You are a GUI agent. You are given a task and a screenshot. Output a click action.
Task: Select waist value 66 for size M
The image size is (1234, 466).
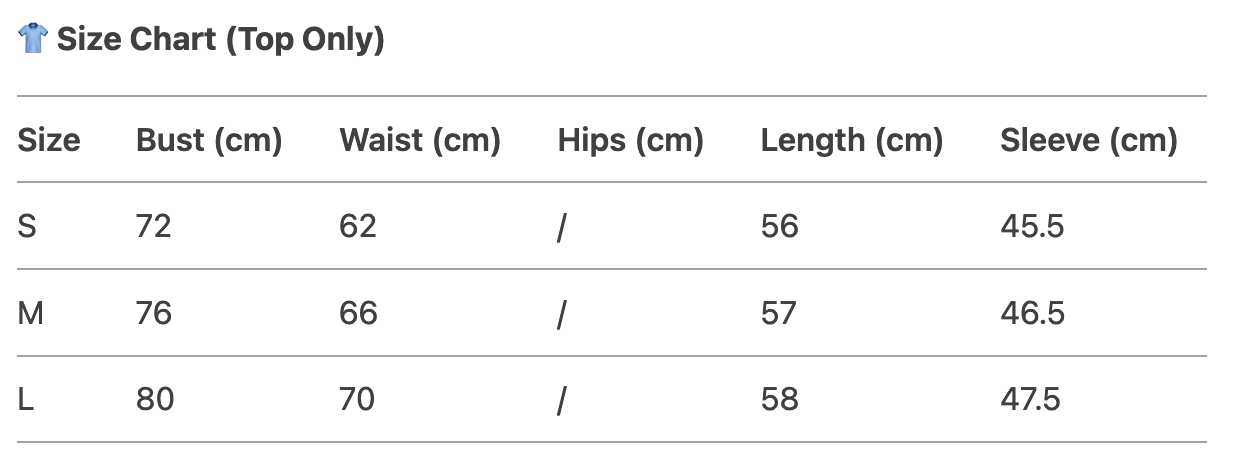click(358, 314)
